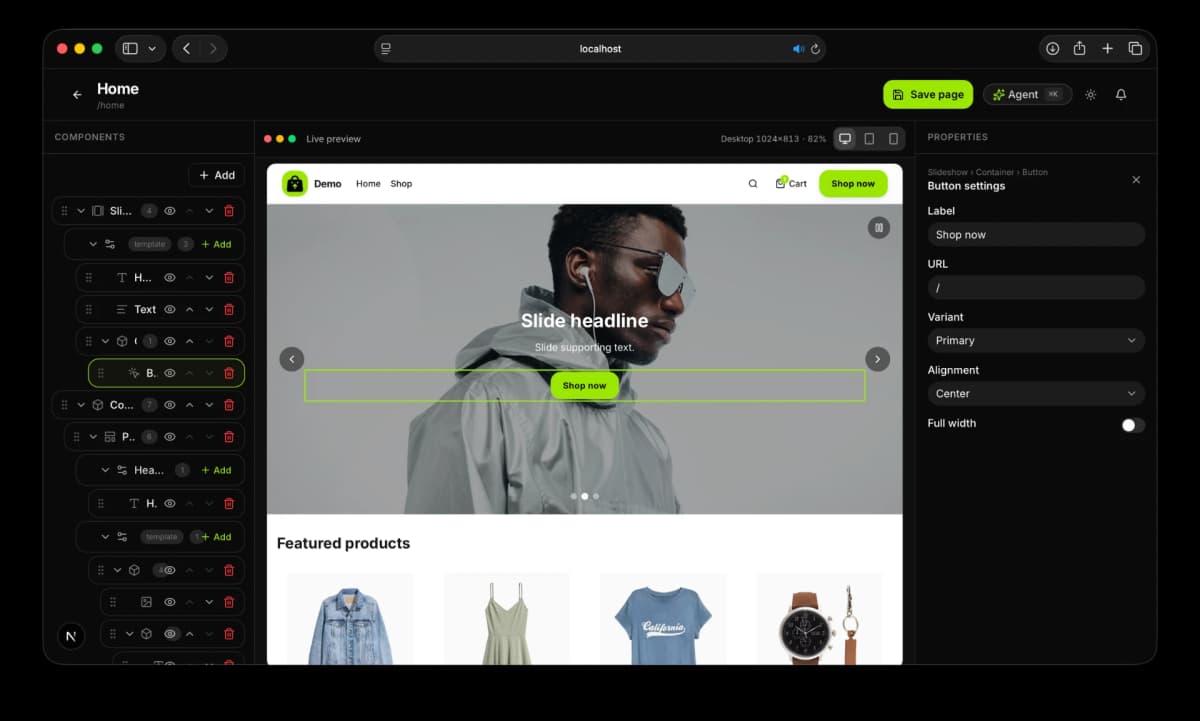1200x721 pixels.
Task: Click the search icon in the store header
Action: tap(753, 184)
